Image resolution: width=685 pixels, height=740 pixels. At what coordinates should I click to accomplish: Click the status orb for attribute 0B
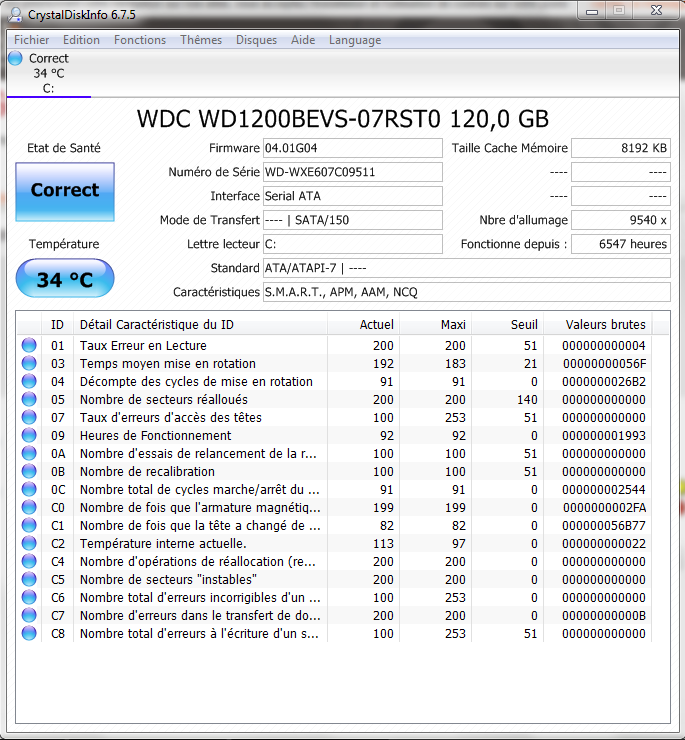29,471
